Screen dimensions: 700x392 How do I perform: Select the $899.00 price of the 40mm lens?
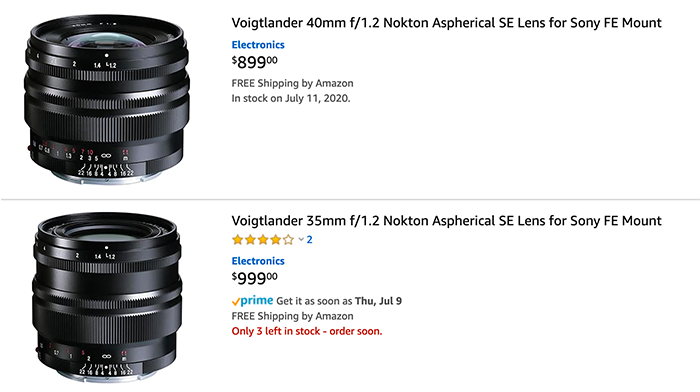tap(254, 62)
